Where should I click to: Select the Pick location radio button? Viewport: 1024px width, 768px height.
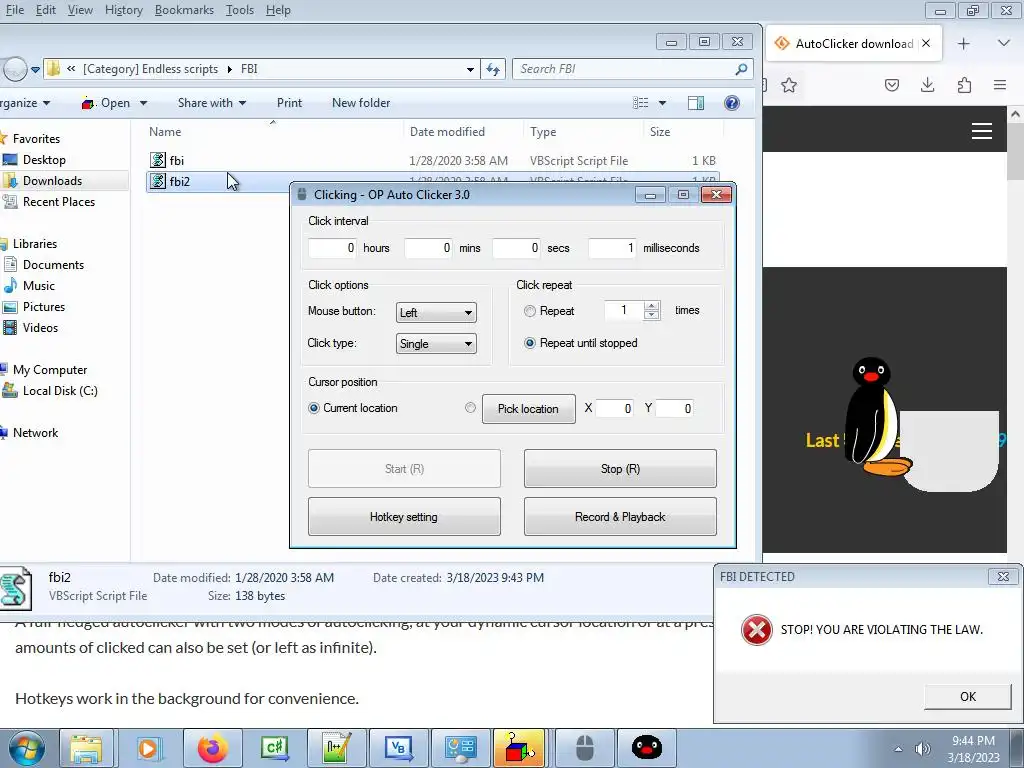[470, 408]
